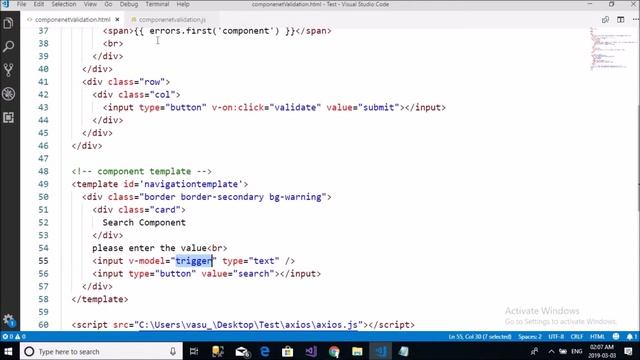Click the axios.js script path link
This screenshot has width=640, height=360.
pyautogui.click(x=248, y=325)
